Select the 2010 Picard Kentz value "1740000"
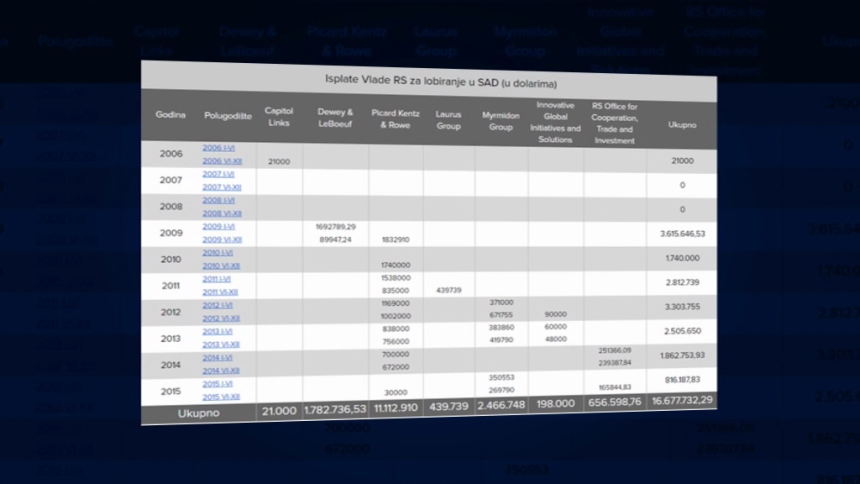Image resolution: width=860 pixels, height=484 pixels. coord(395,265)
